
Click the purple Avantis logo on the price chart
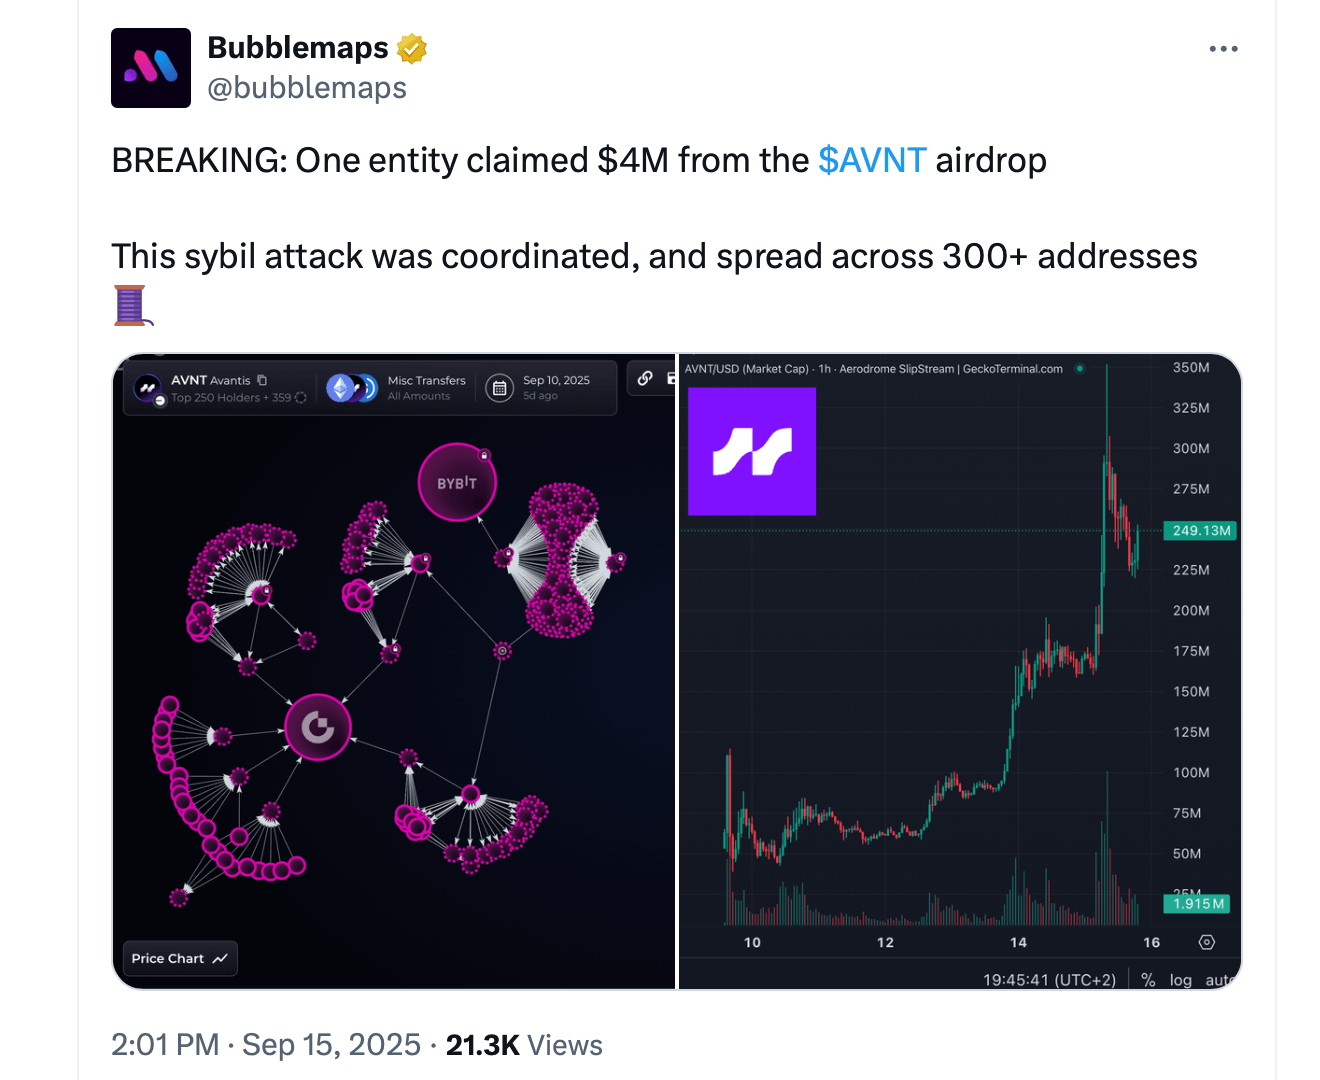[751, 451]
